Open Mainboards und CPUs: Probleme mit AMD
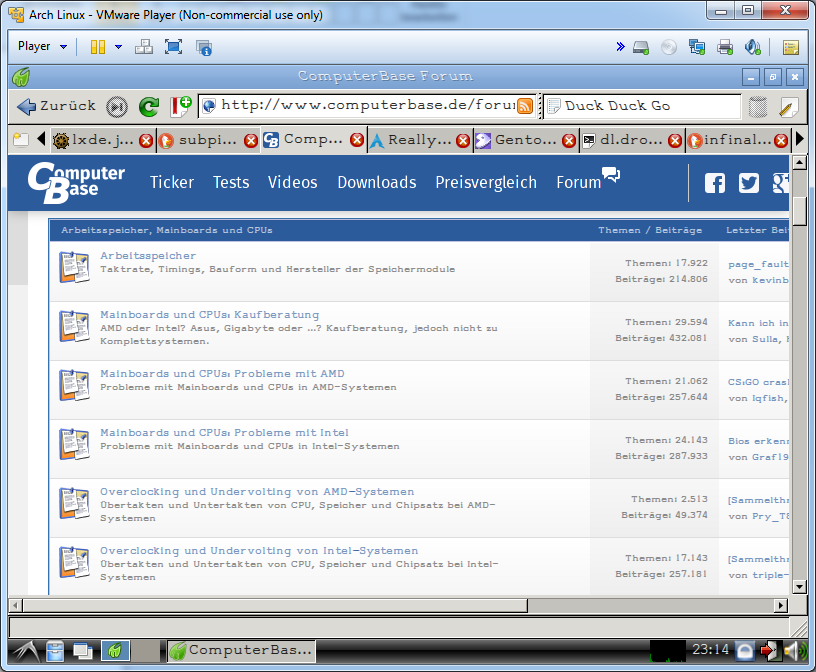 point(222,374)
